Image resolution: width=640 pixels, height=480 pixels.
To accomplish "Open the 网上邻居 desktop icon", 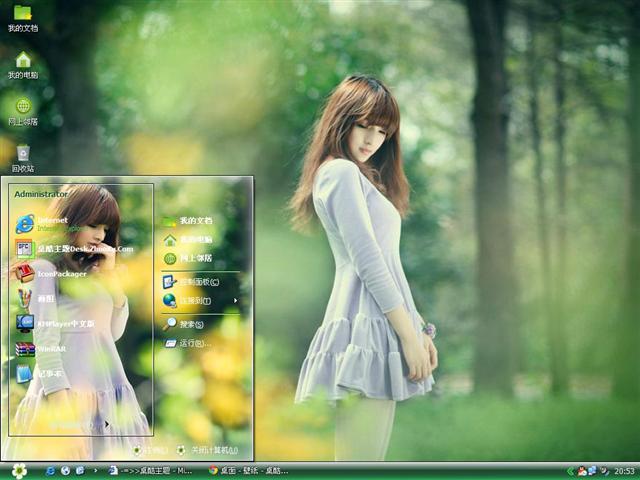I will click(x=23, y=112).
